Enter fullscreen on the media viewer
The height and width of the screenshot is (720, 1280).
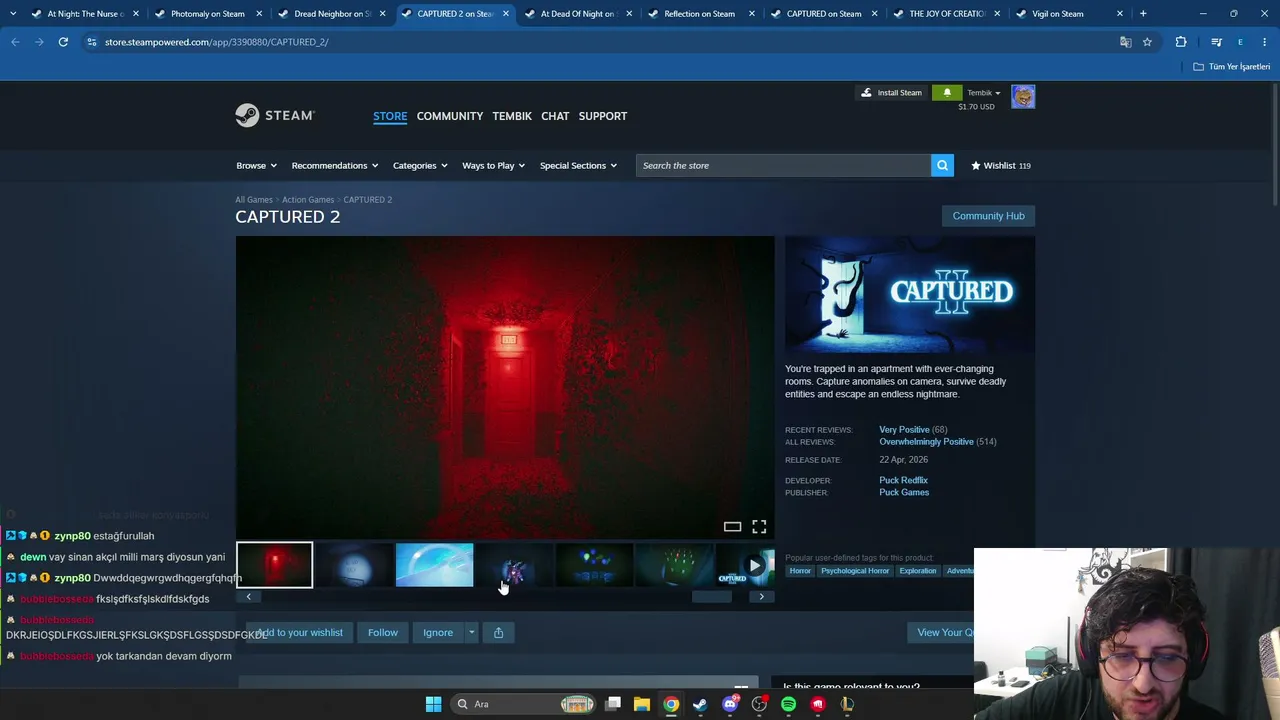[x=759, y=527]
